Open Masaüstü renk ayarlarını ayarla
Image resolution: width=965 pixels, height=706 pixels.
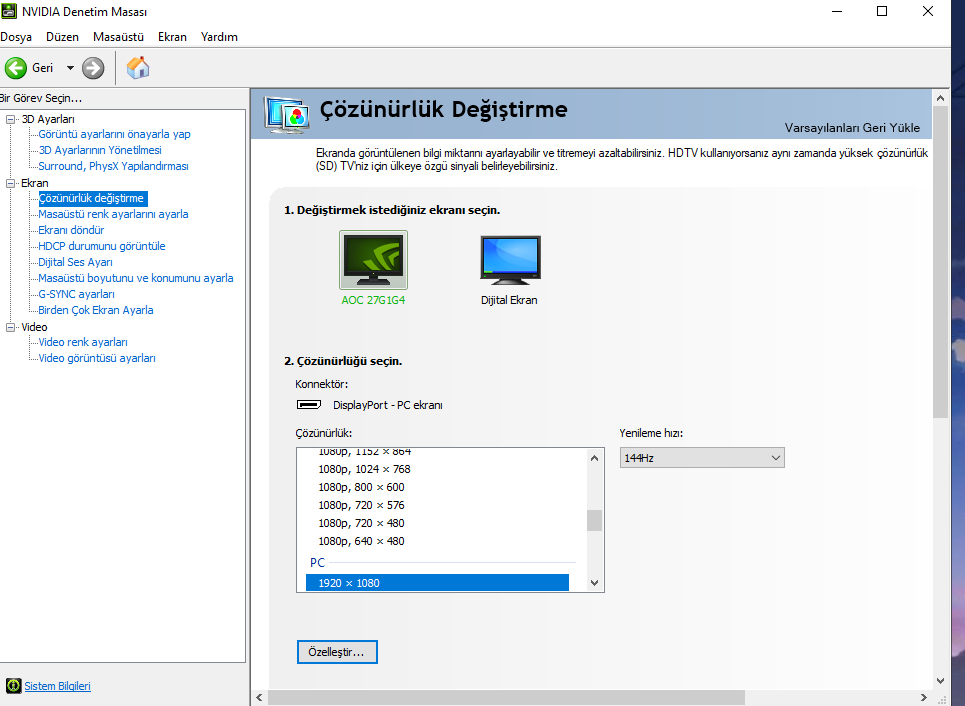[x=113, y=214]
